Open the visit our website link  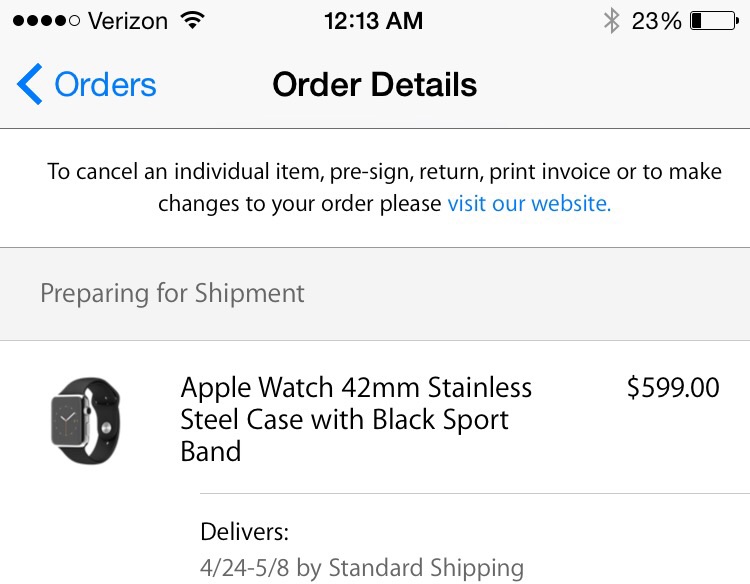tap(529, 203)
